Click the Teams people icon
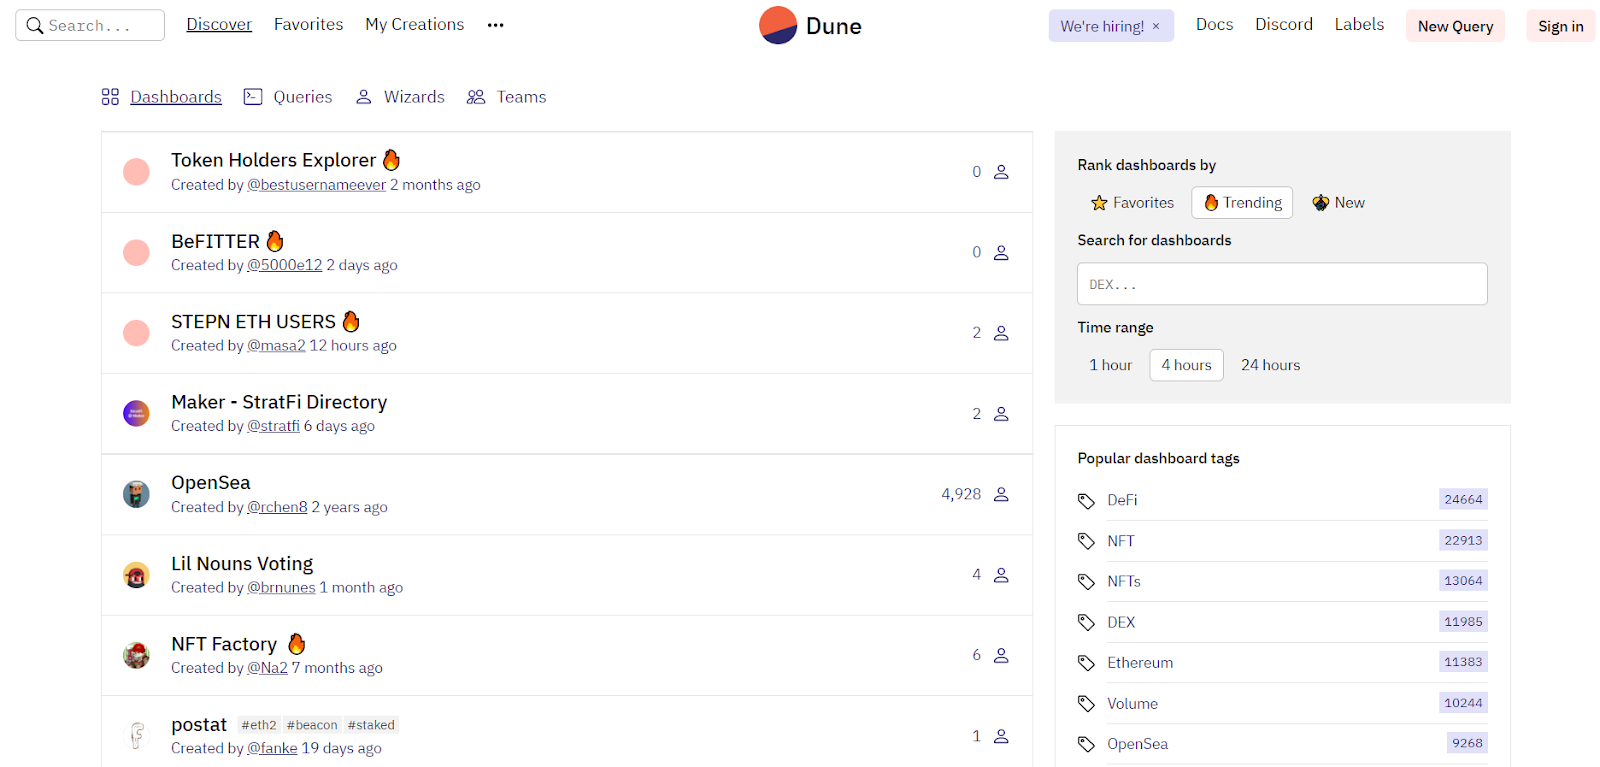Screen dimensions: 1600x767 pyautogui.click(x=476, y=97)
